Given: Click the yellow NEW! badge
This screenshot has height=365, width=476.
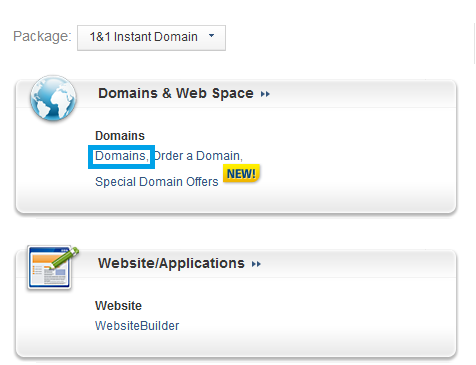Looking at the screenshot, I should coord(241,174).
